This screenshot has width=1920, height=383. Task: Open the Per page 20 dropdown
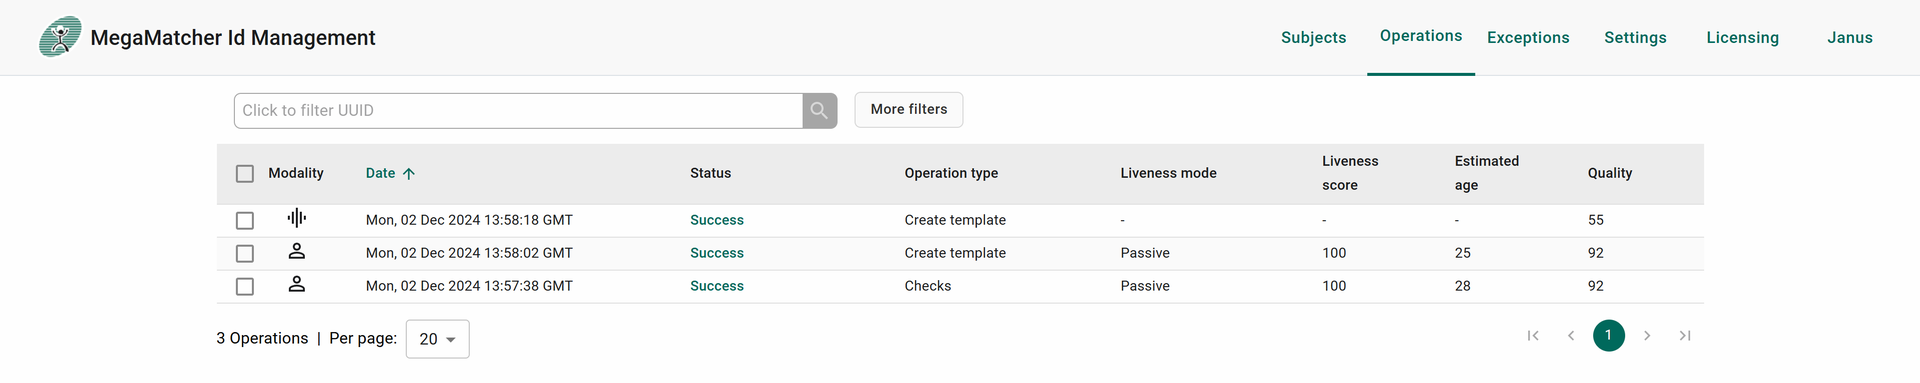coord(438,339)
